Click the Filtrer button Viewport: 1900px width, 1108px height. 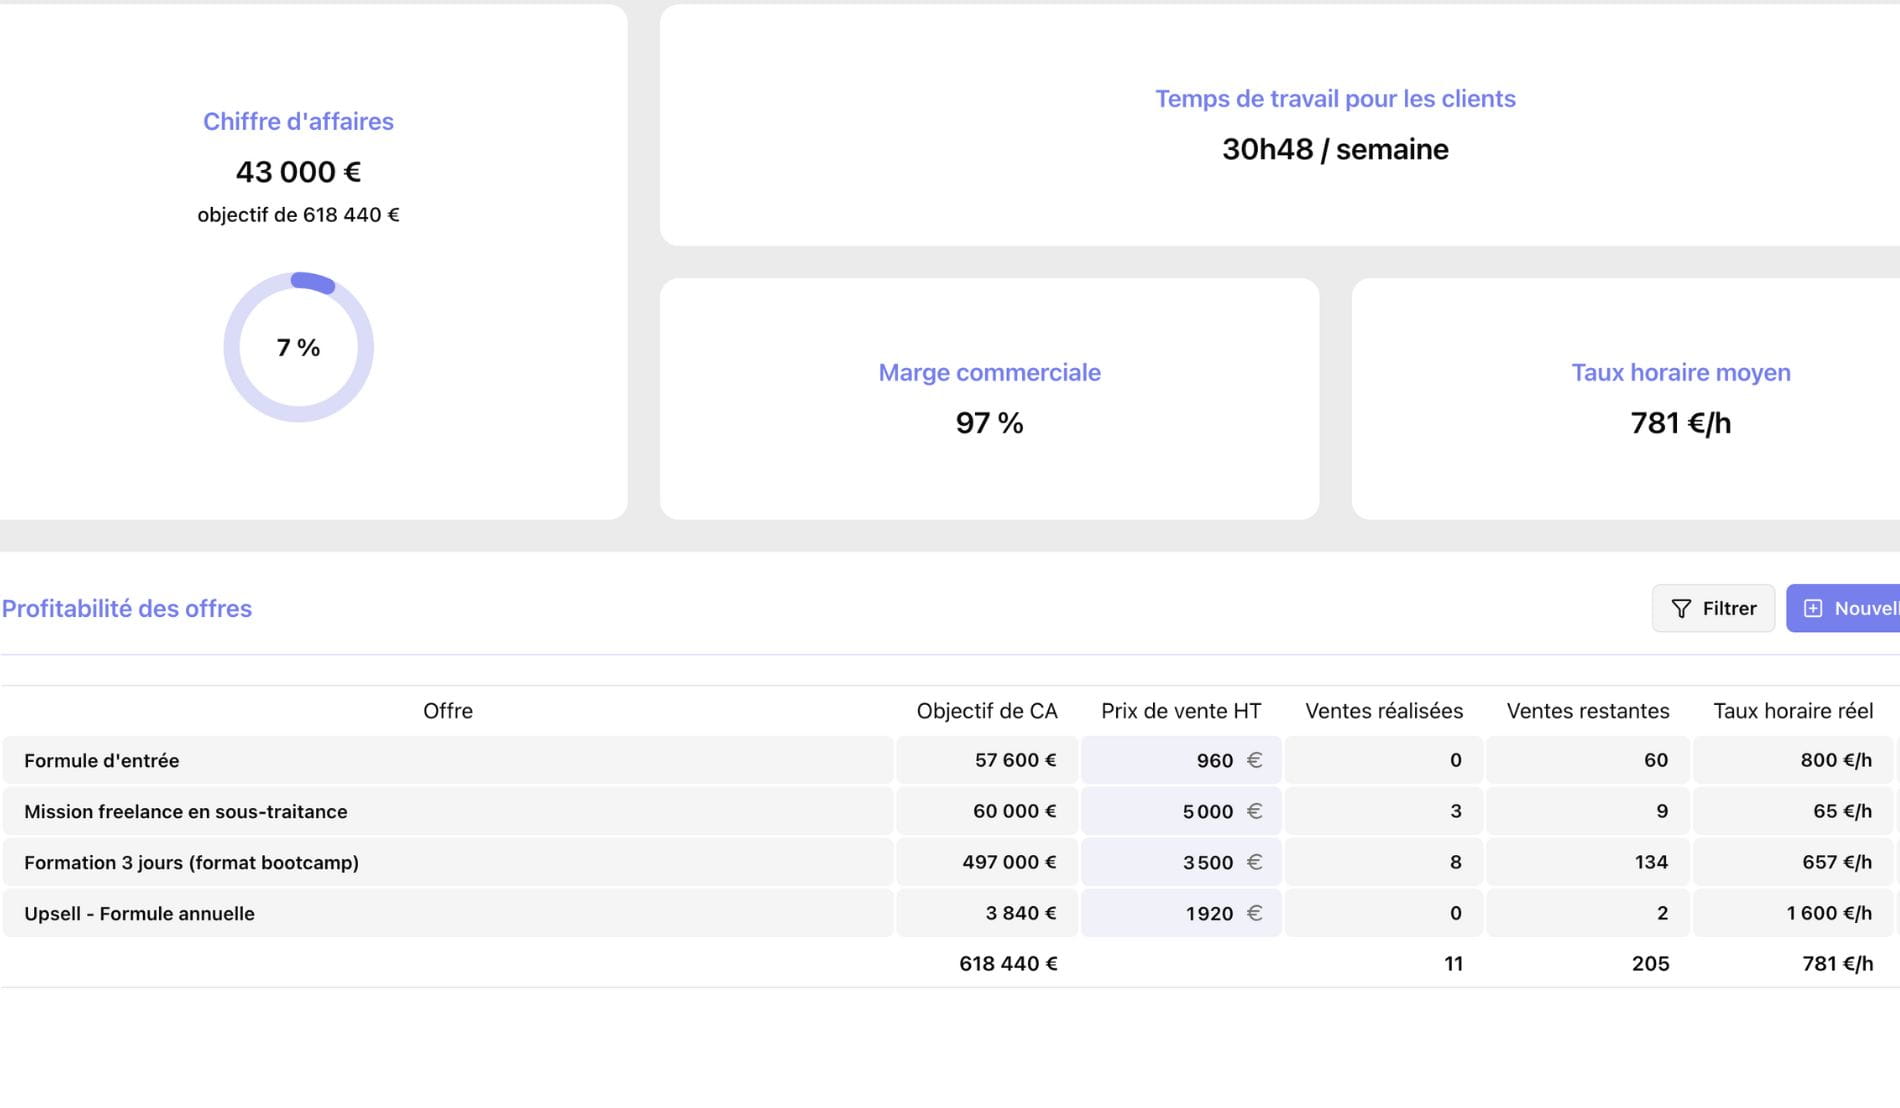pyautogui.click(x=1713, y=608)
